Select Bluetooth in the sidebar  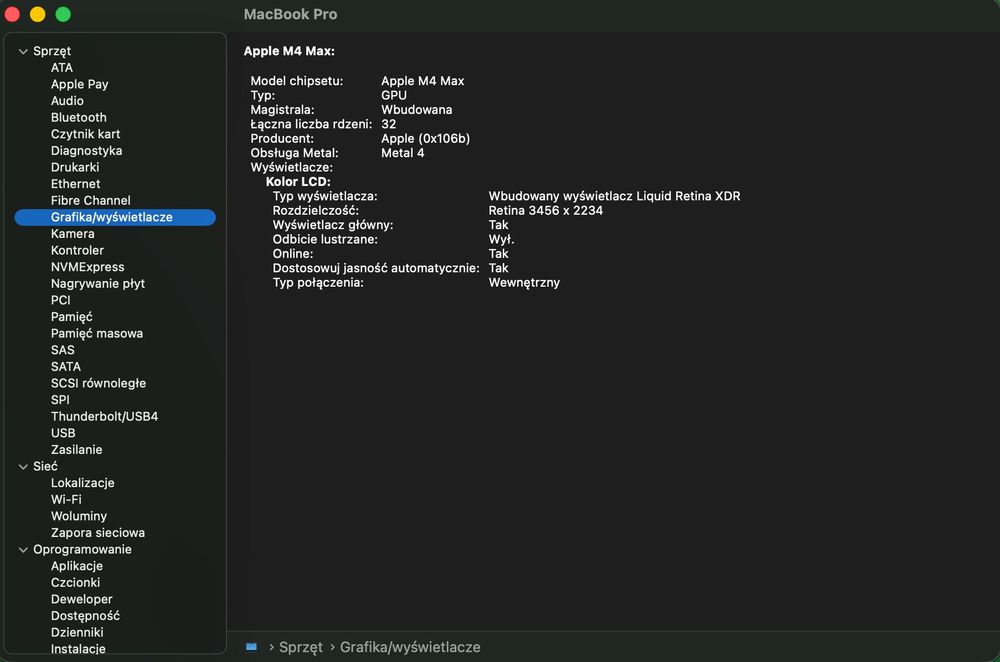pyautogui.click(x=78, y=117)
